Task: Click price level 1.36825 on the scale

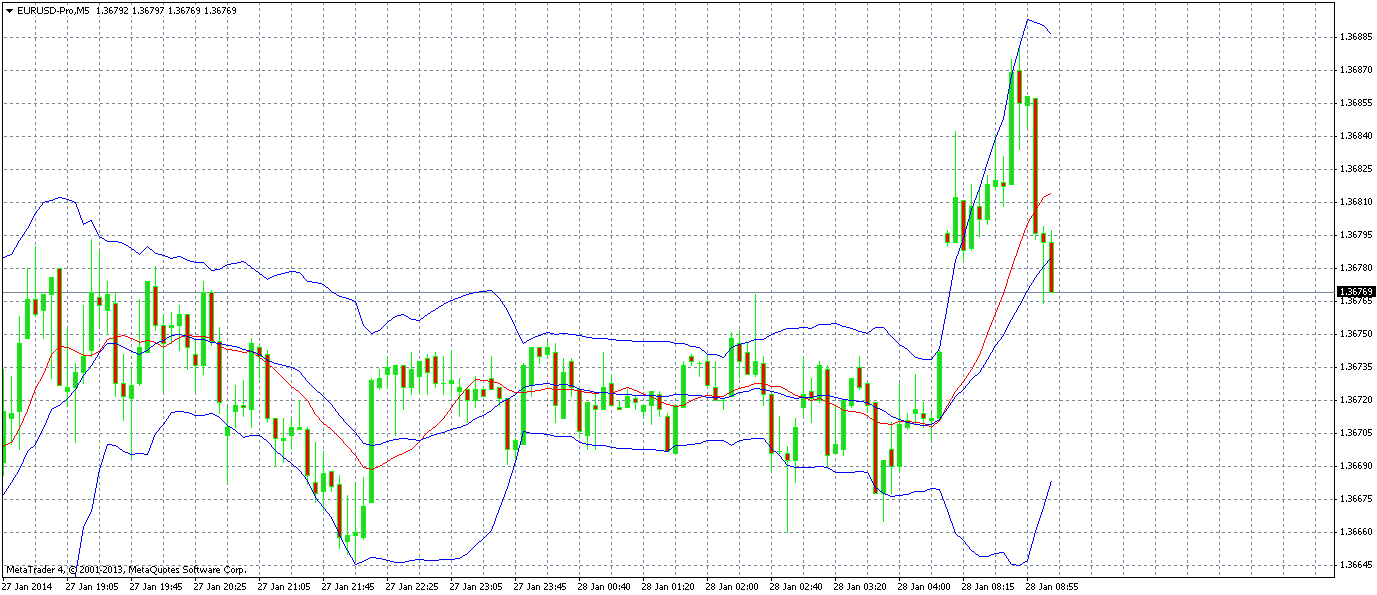Action: [1355, 169]
